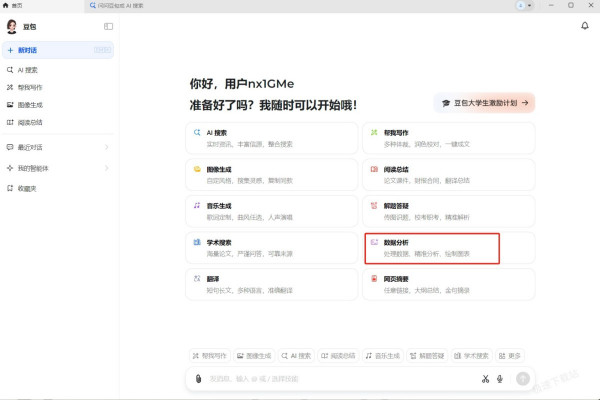Click the scissors screenshot icon
The image size is (600, 400).
point(486,379)
